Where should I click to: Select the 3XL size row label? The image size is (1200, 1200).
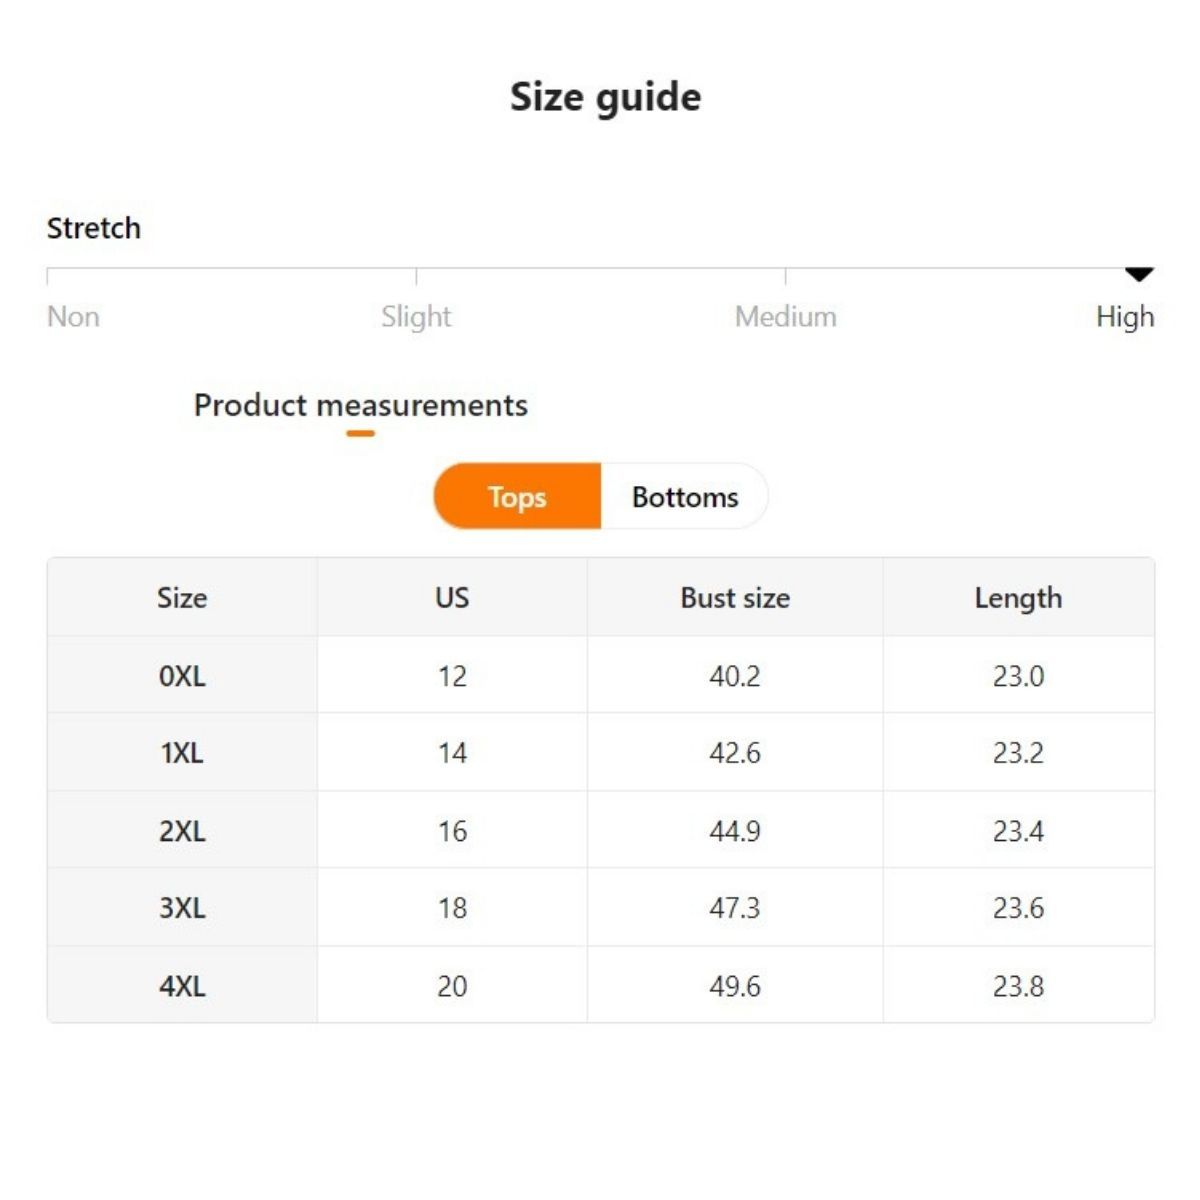182,908
